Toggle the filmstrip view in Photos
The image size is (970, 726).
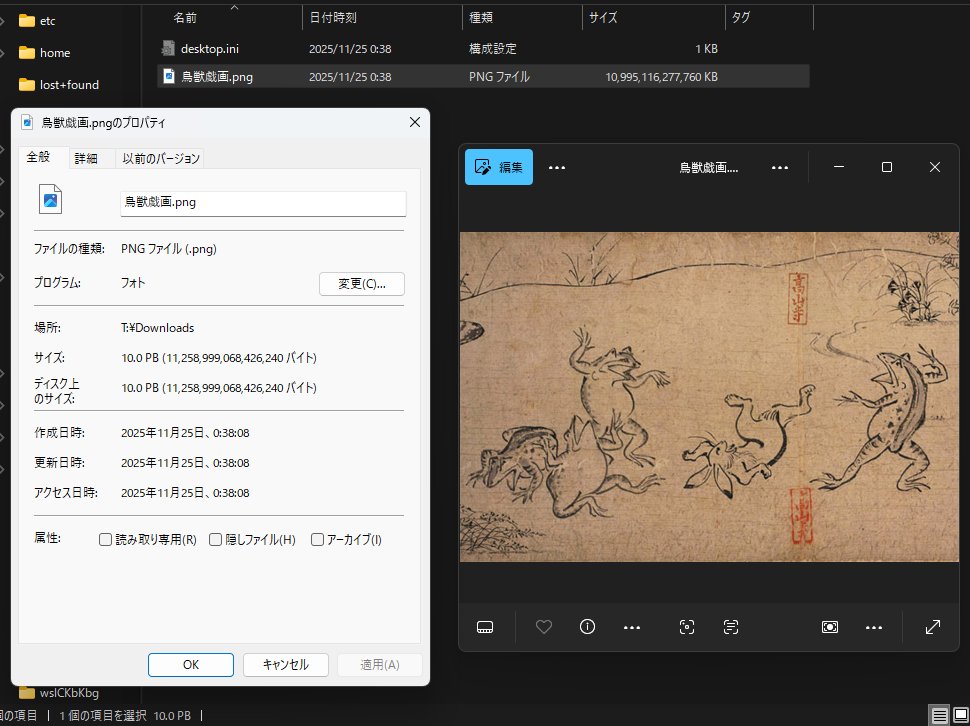(x=485, y=627)
